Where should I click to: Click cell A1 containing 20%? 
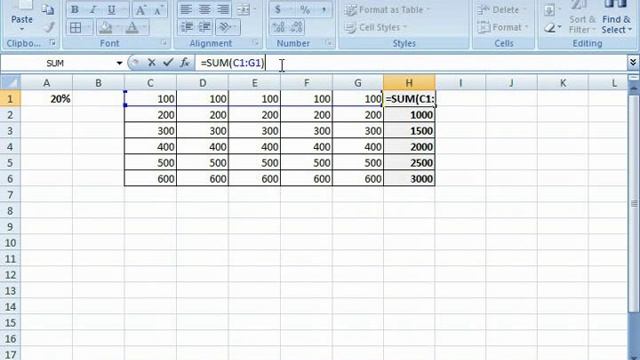(47, 99)
